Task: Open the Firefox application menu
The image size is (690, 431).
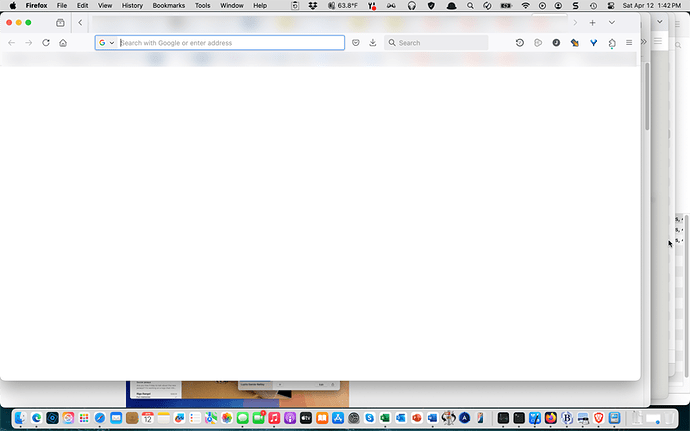Action: 36,6
